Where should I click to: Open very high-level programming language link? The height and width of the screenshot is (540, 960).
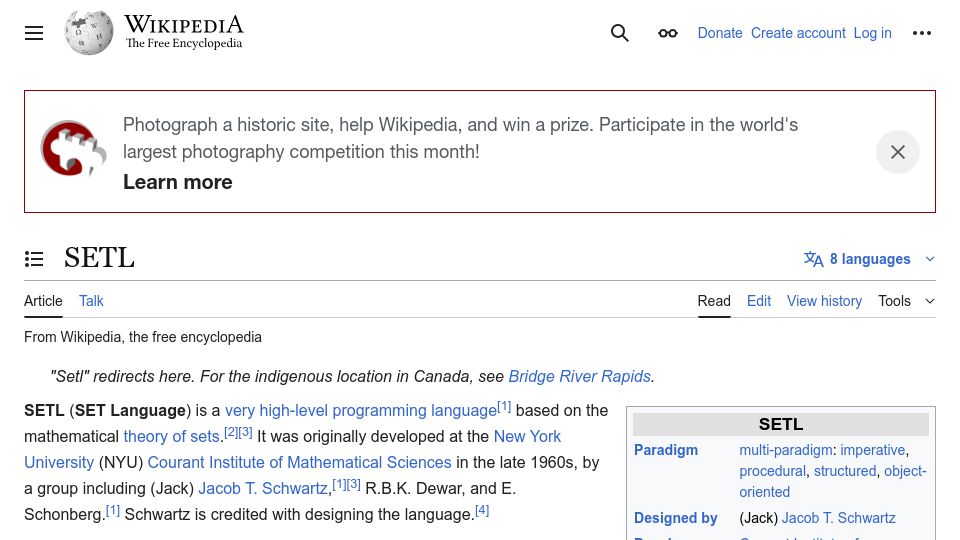(x=361, y=410)
